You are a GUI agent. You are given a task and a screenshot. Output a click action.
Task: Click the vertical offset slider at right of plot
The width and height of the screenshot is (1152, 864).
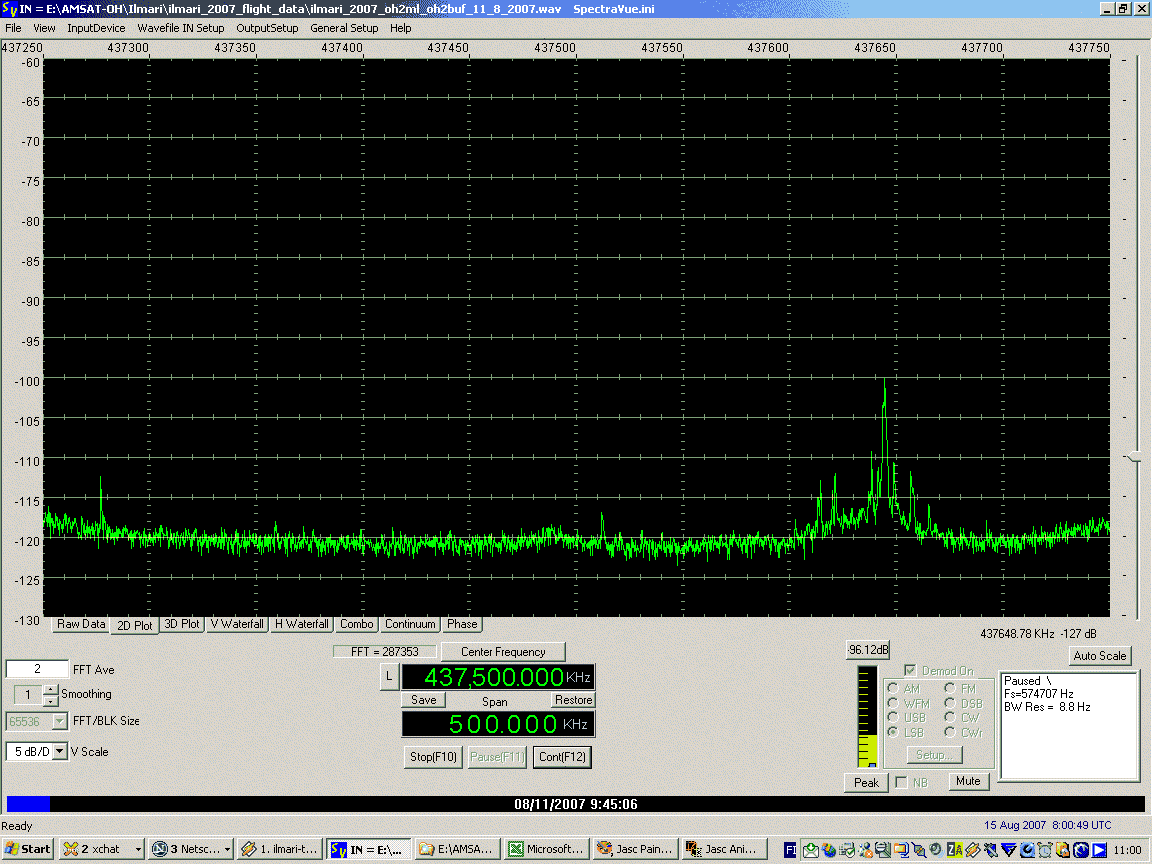point(1134,458)
